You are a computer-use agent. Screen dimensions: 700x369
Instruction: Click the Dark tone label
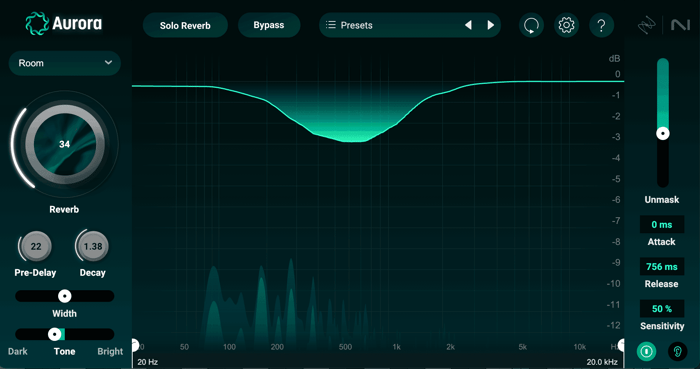tap(18, 352)
